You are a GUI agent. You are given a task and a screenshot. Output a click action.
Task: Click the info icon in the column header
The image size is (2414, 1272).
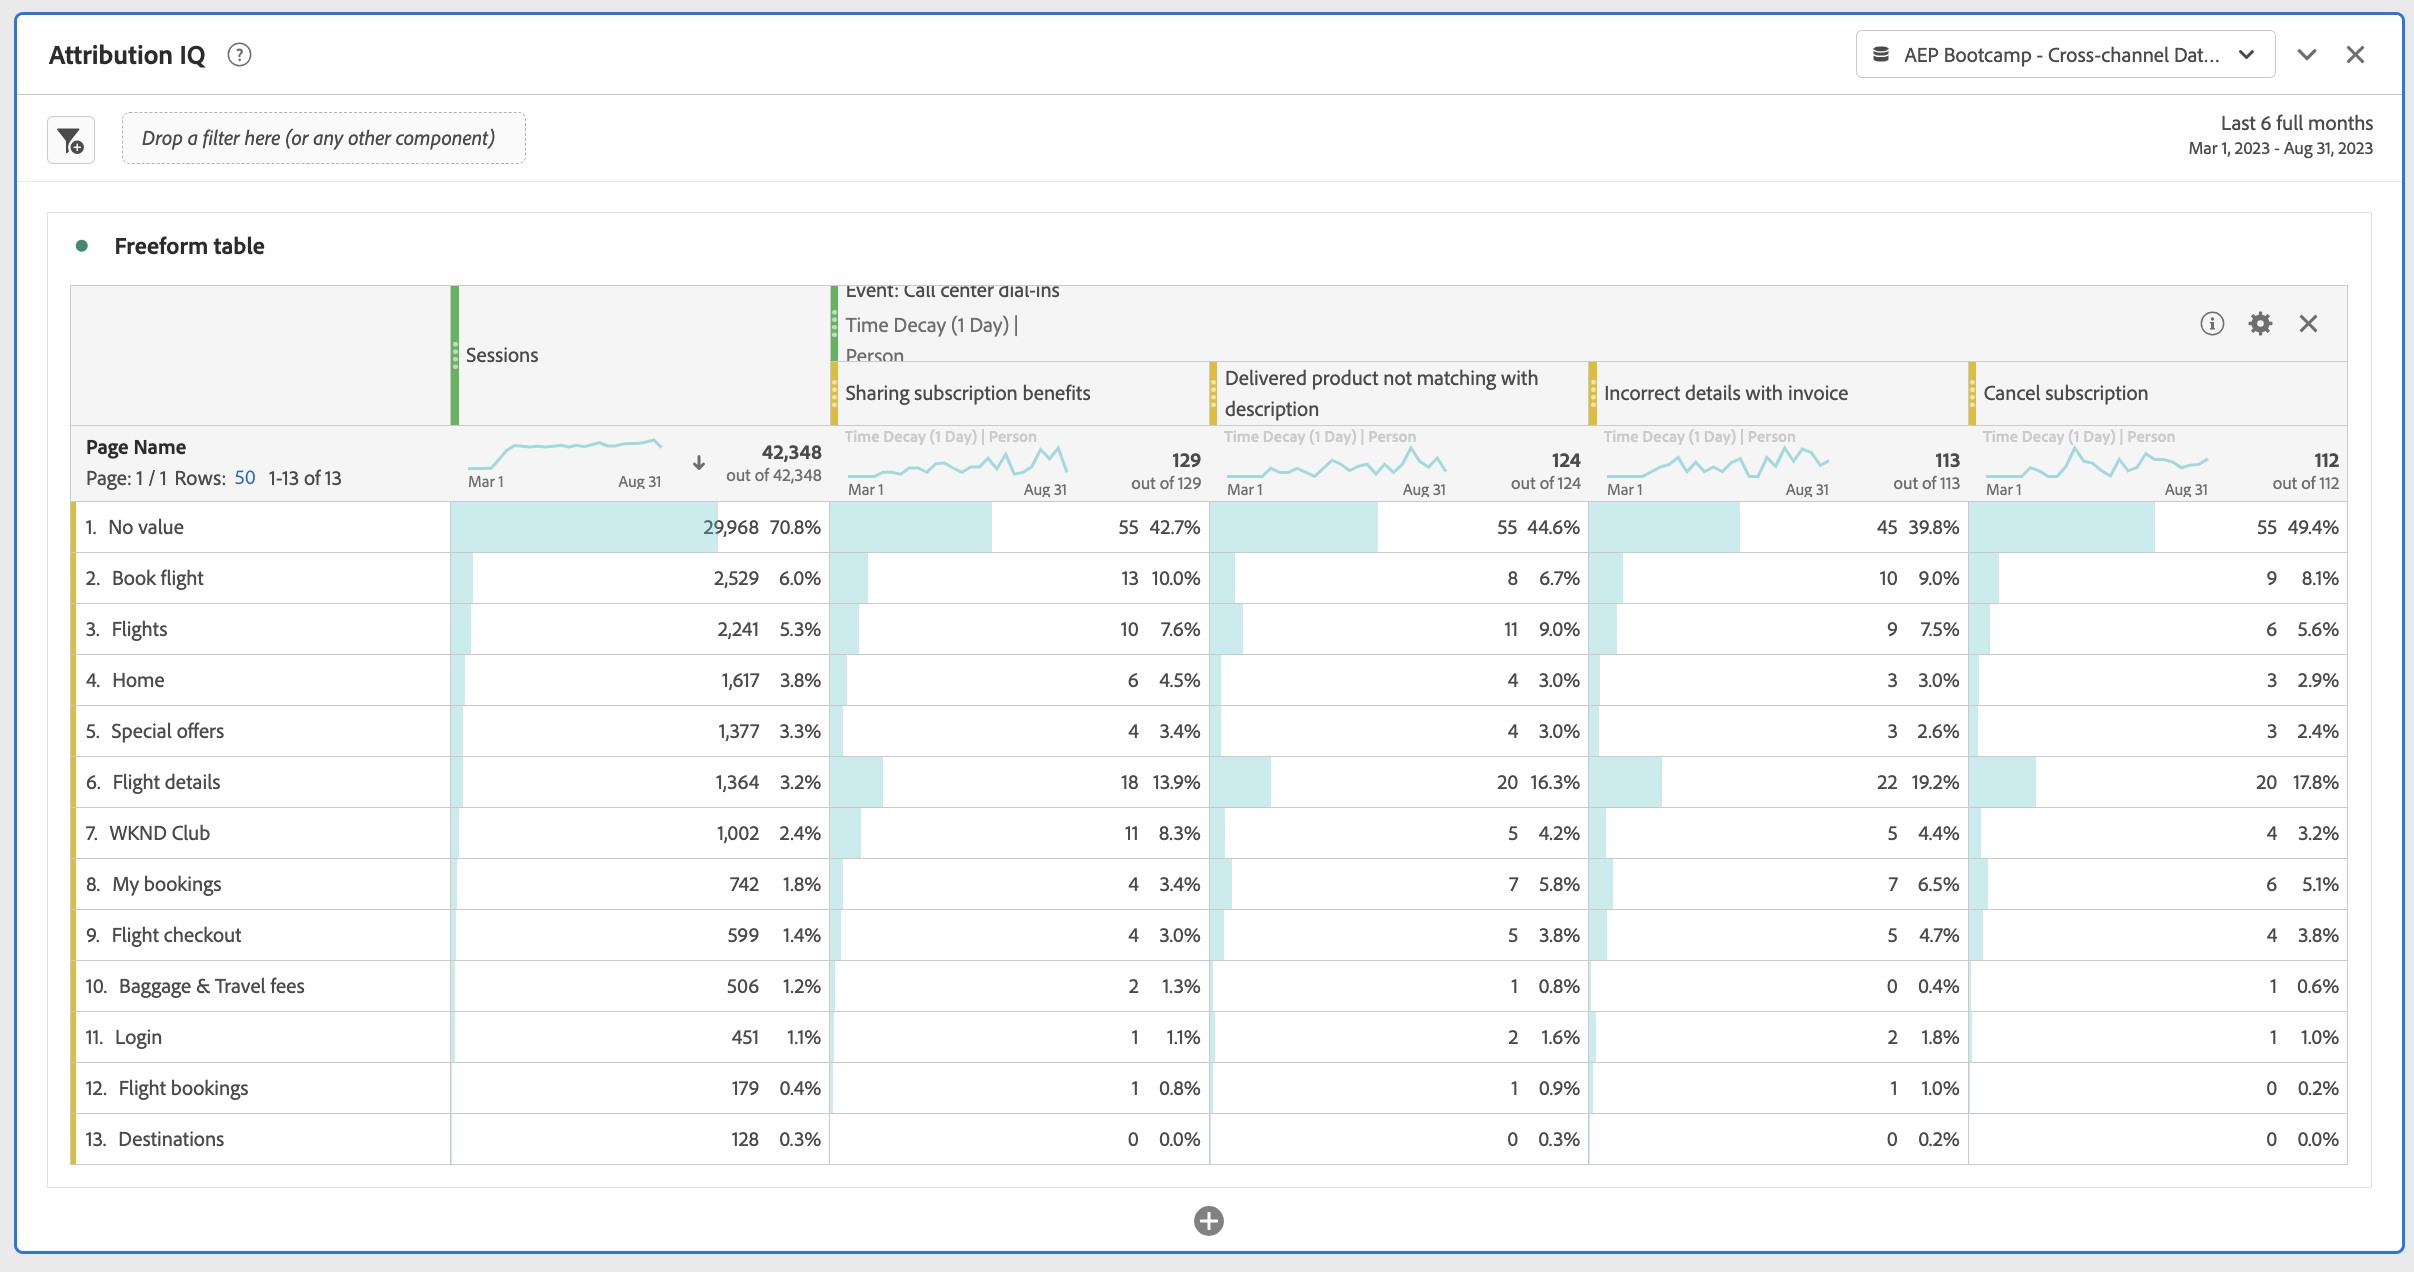[2212, 323]
